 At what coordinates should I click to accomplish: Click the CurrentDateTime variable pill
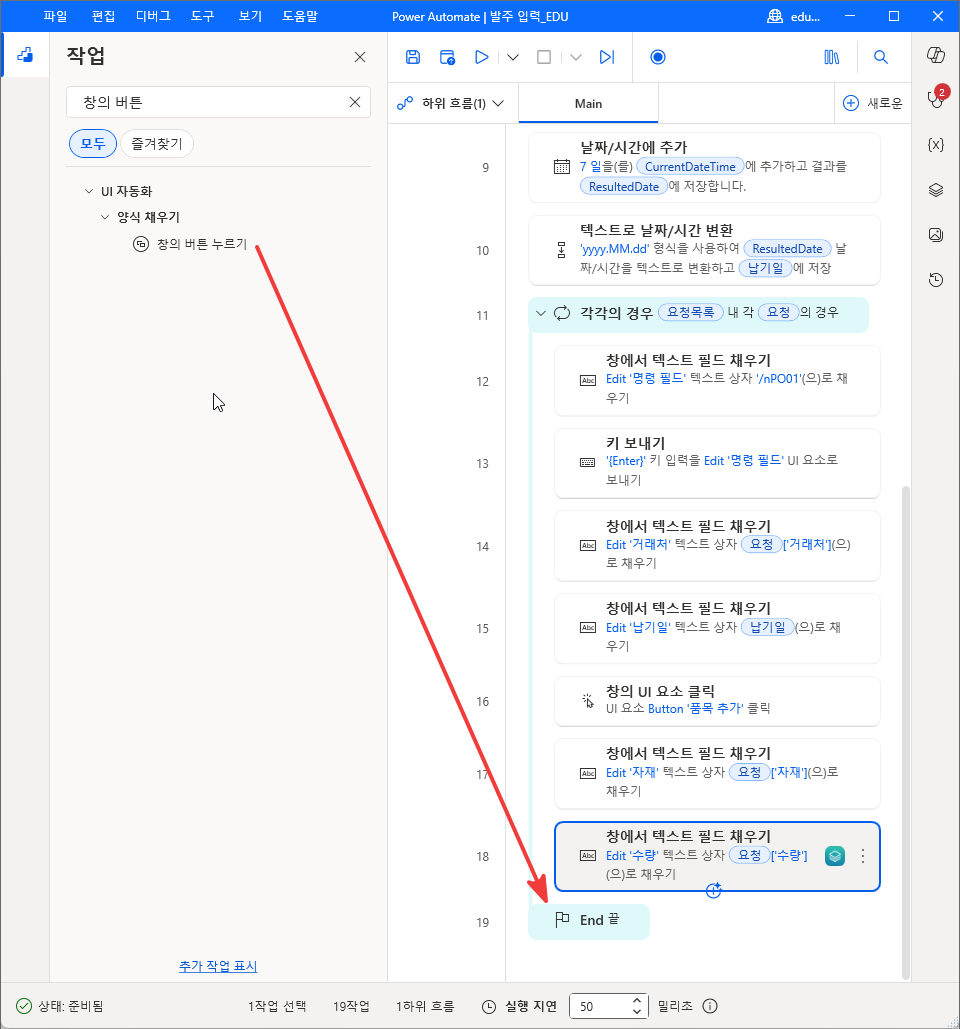tap(690, 167)
